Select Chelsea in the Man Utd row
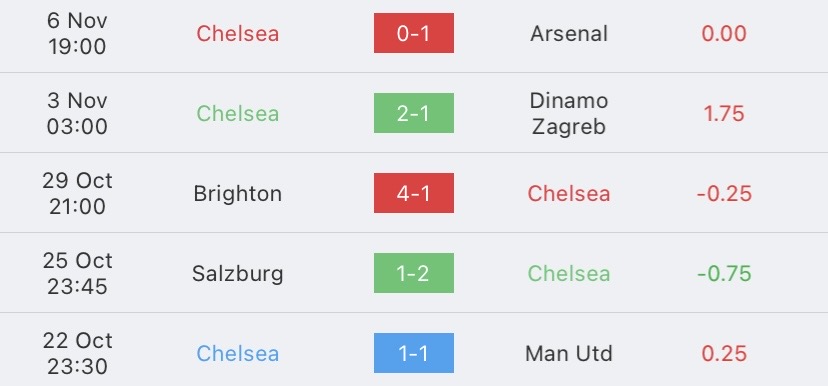This screenshot has width=828, height=386. click(x=238, y=353)
